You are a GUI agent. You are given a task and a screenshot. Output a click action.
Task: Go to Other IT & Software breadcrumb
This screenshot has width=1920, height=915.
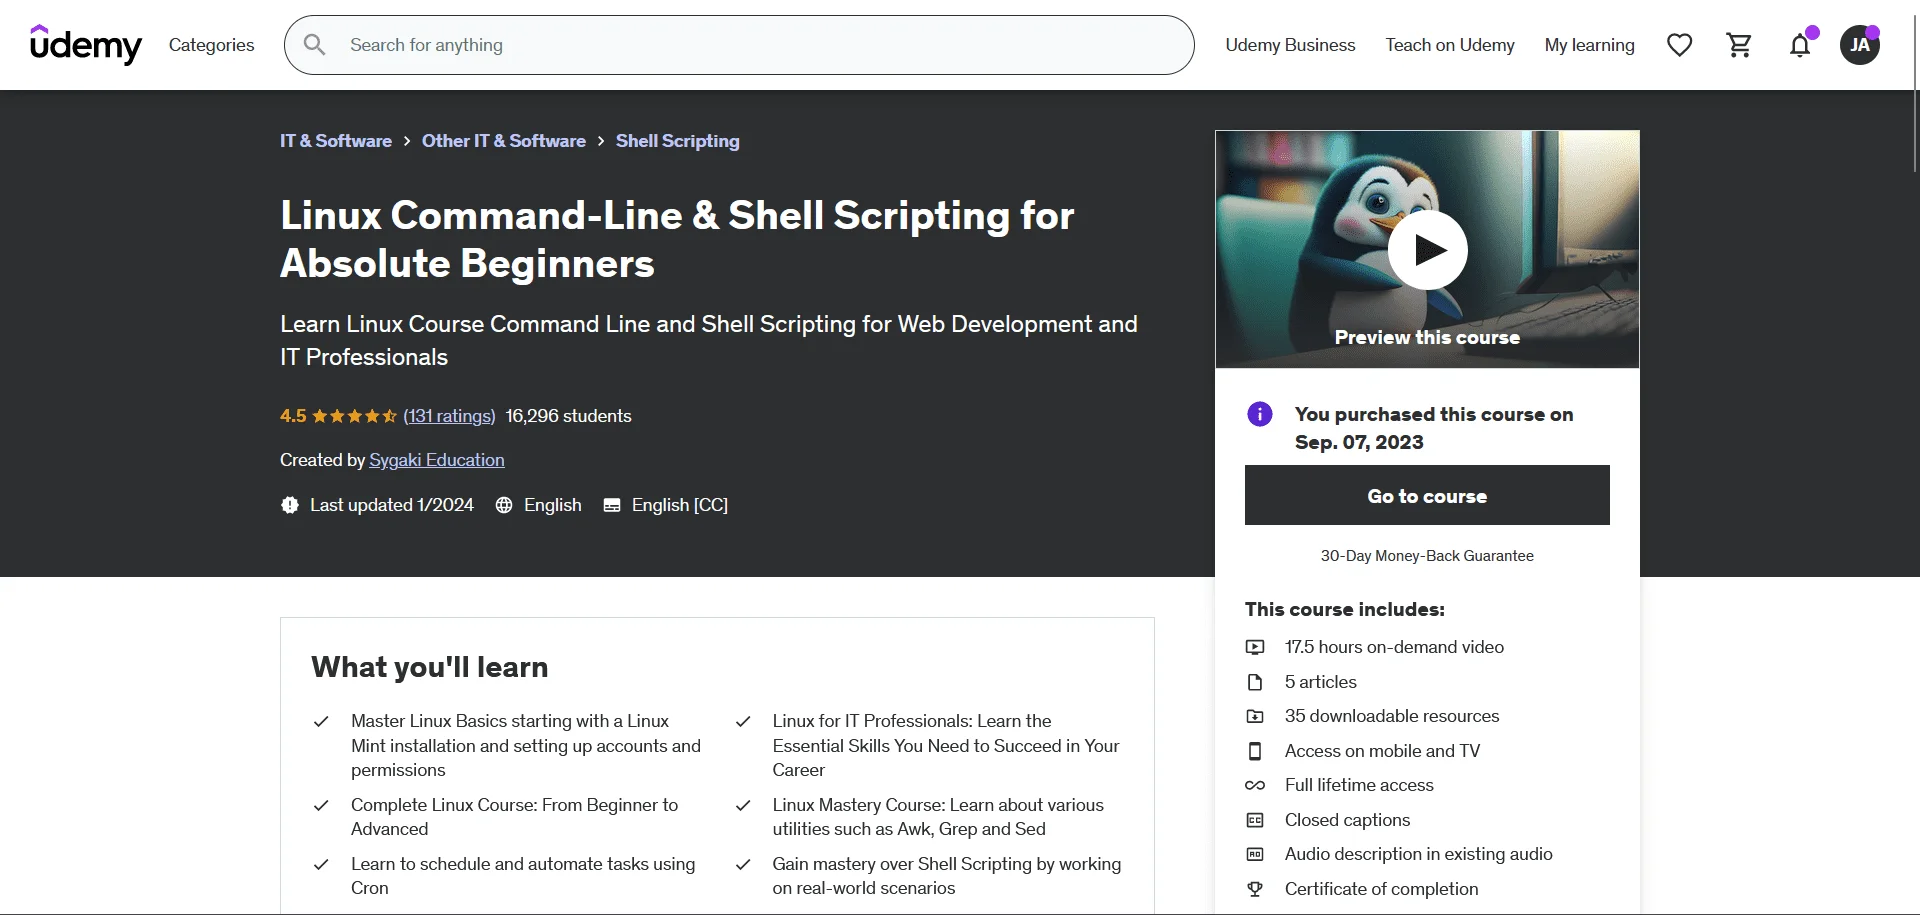pyautogui.click(x=504, y=141)
